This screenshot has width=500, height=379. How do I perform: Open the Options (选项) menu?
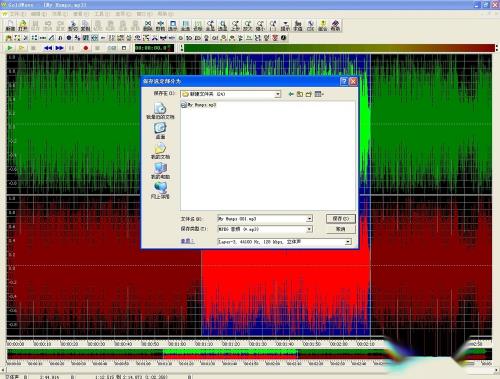tap(123, 14)
